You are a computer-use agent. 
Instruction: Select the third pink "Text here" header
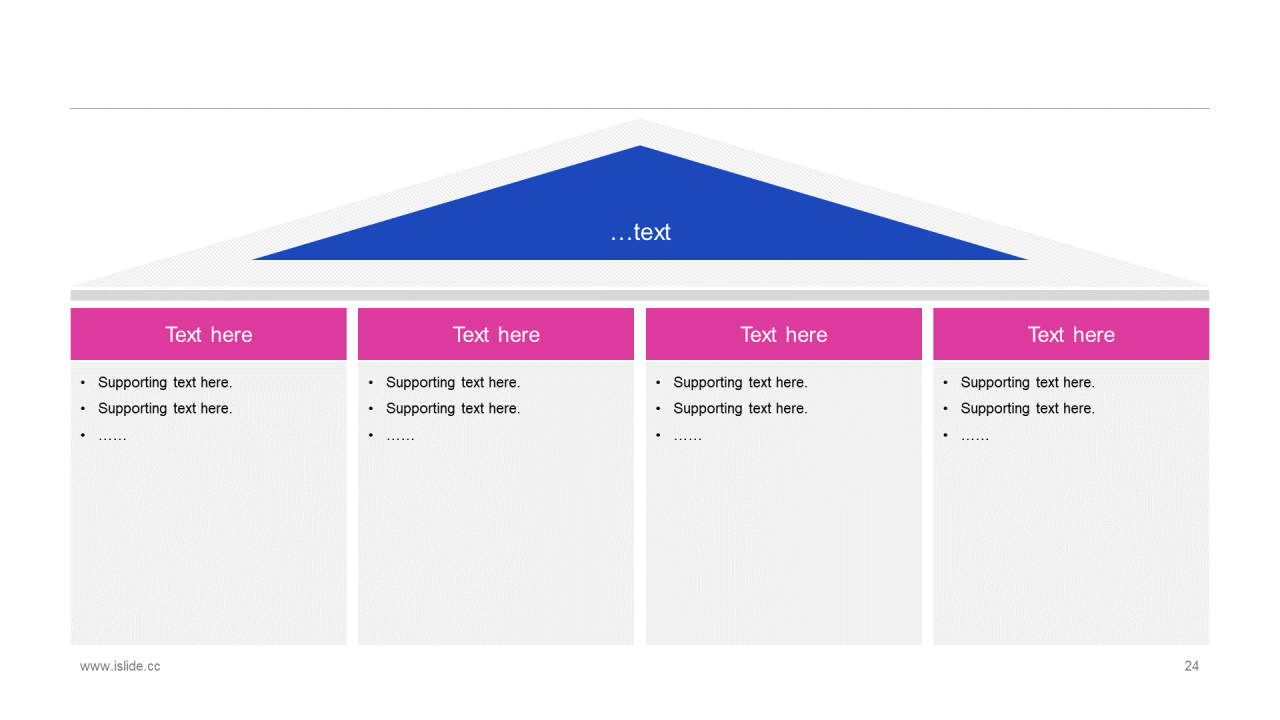pos(784,334)
